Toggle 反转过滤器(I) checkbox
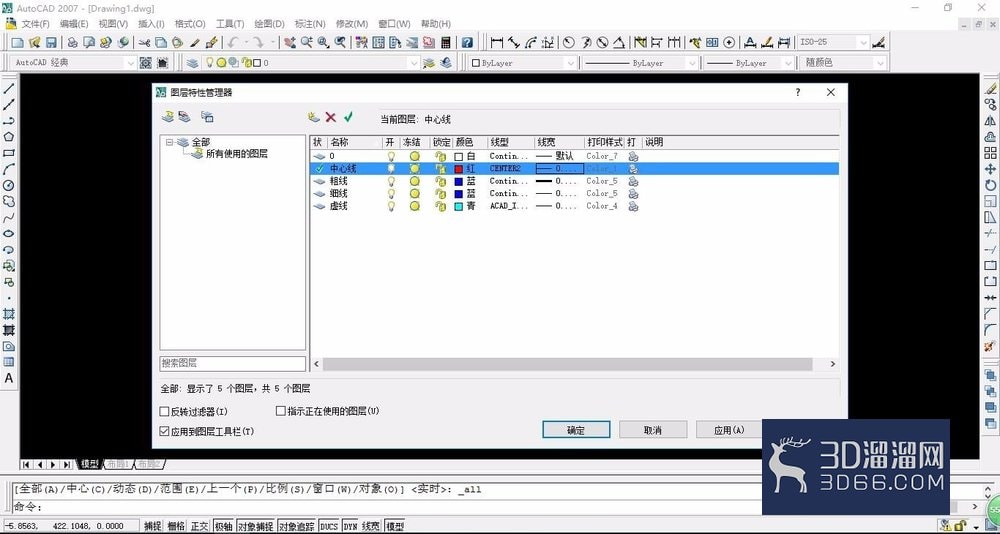Screen dimensions: 1000x534 pyautogui.click(x=165, y=412)
